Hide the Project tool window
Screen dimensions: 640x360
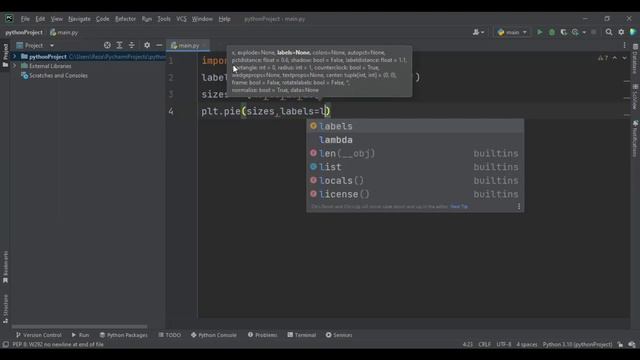[159, 45]
